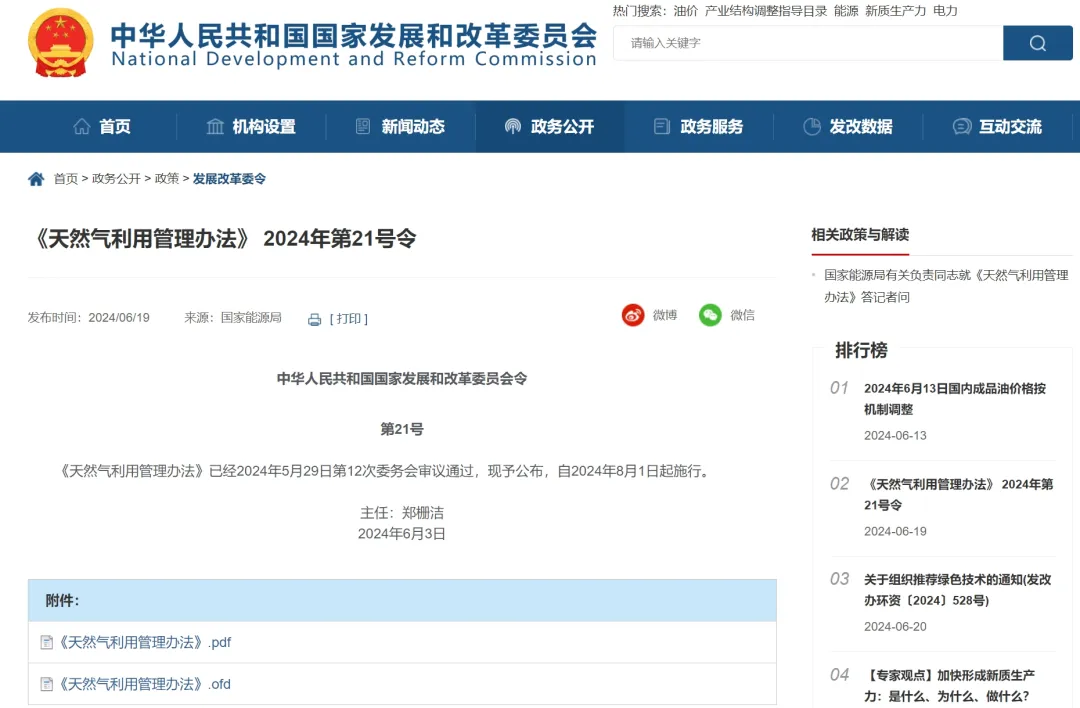Share article via WeChat icon
This screenshot has height=708, width=1080.
[710, 315]
